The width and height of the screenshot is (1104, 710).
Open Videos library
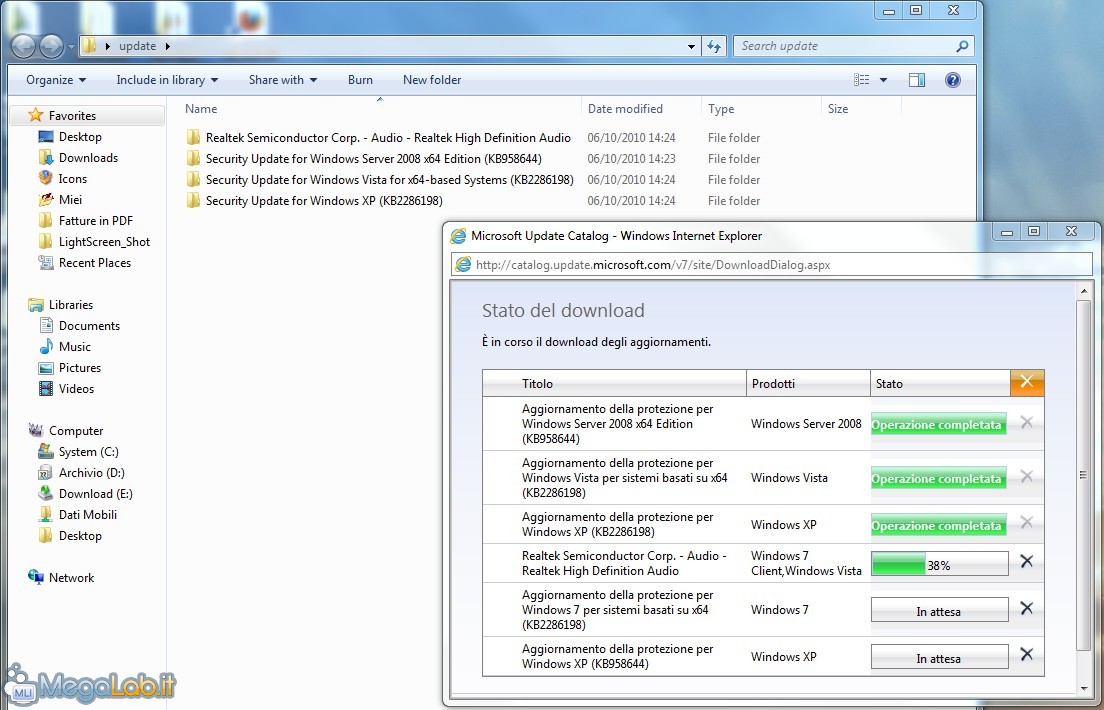[76, 389]
